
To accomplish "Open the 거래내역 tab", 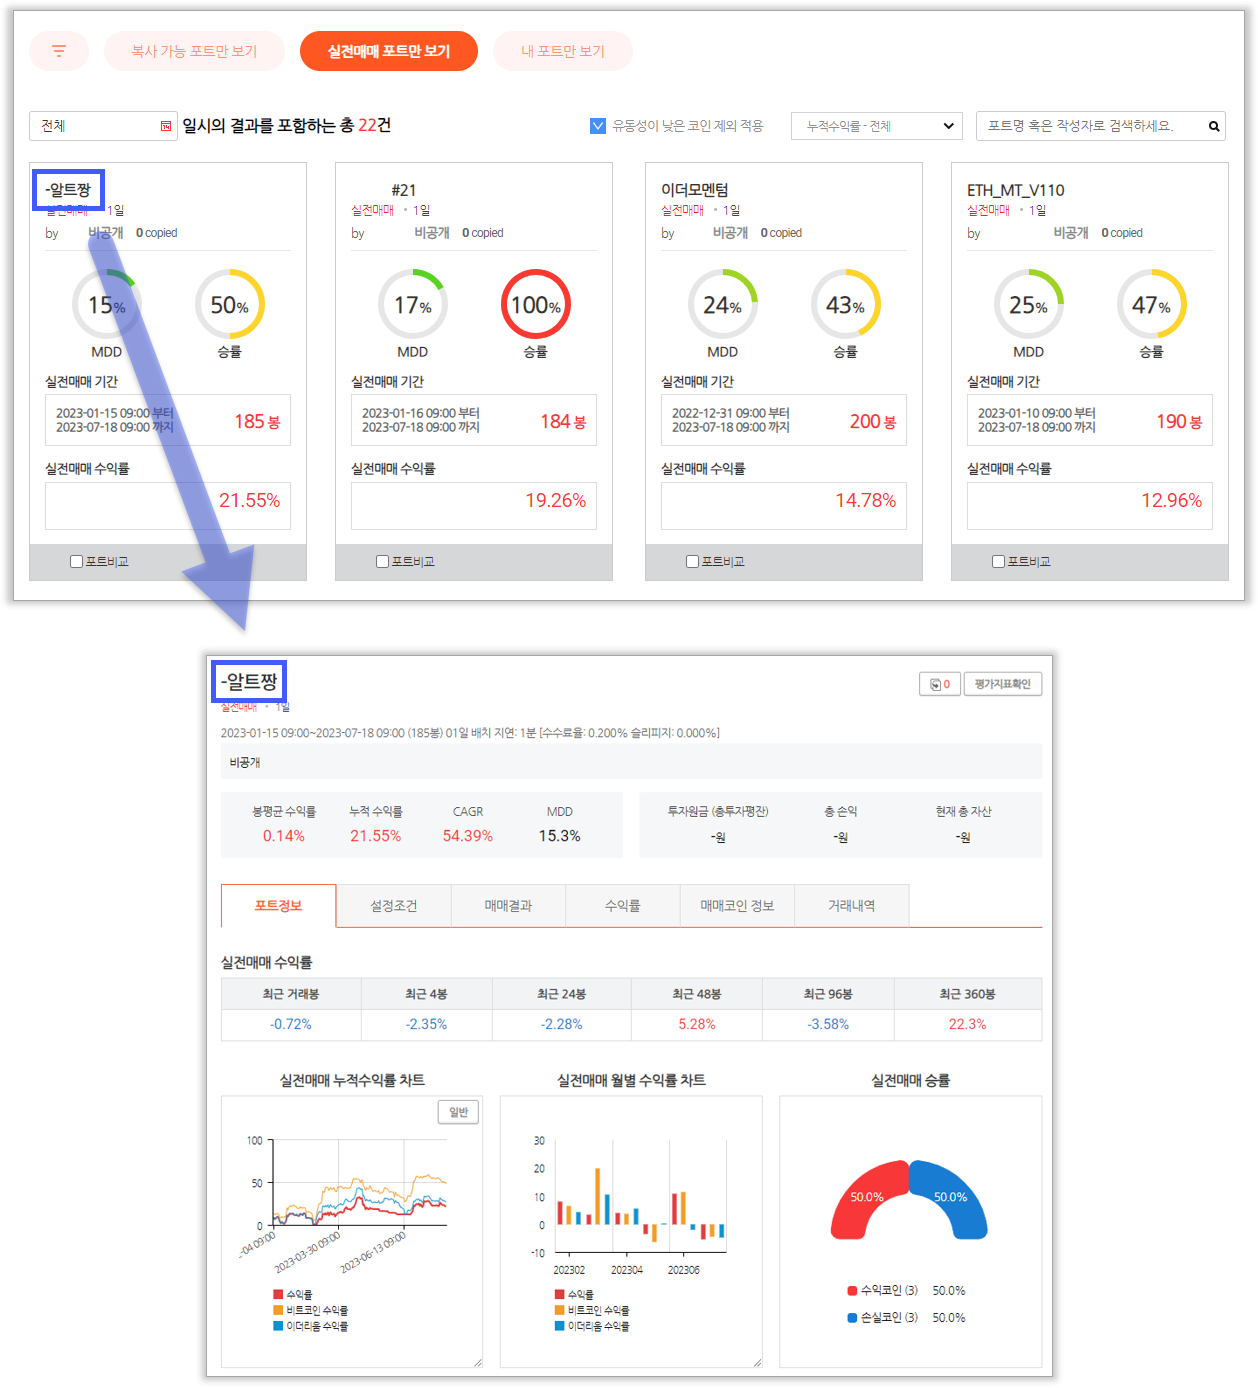I will [851, 906].
